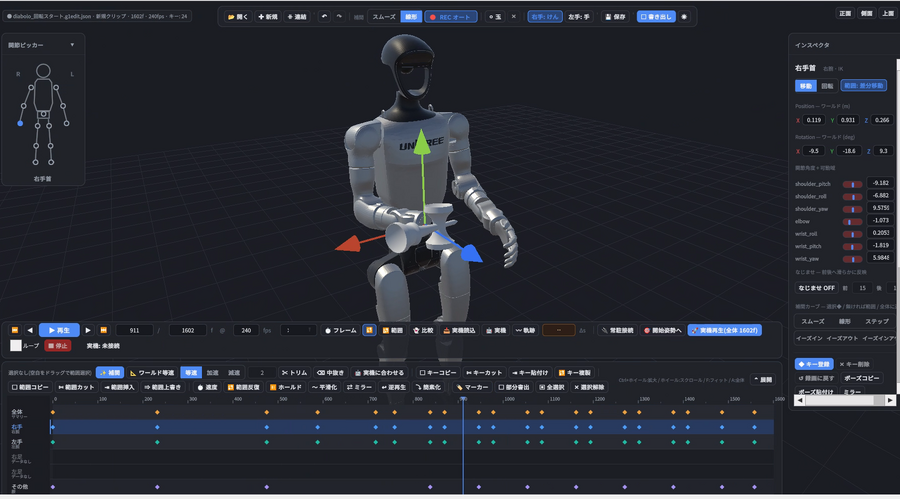
Task: Click 開始姿勢へ go to start pose
Action: (x=662, y=330)
